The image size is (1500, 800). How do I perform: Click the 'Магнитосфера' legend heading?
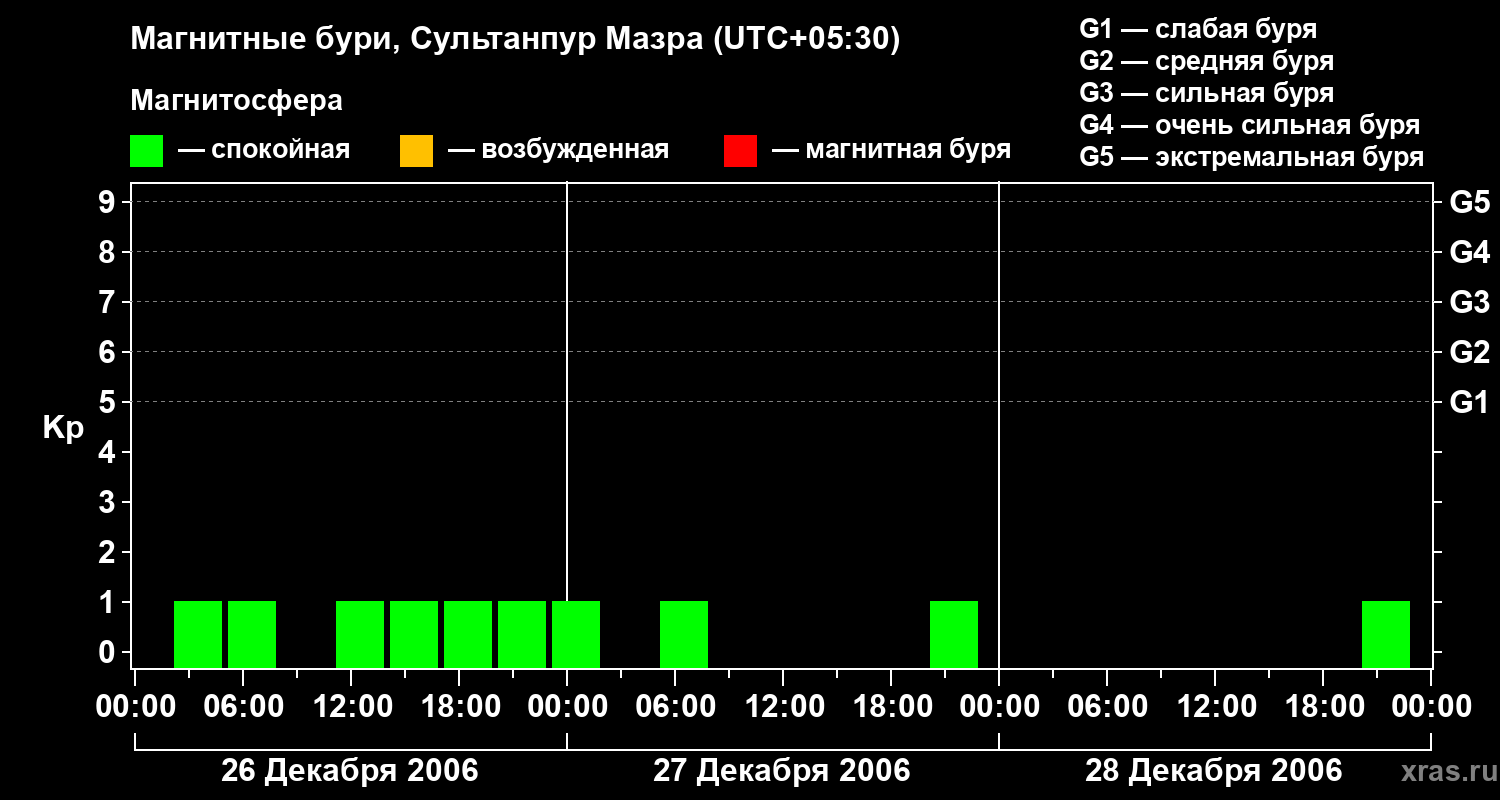pos(237,101)
